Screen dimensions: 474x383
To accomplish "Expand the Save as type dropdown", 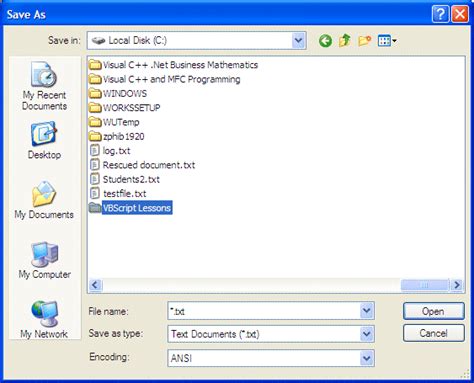I will (x=367, y=334).
